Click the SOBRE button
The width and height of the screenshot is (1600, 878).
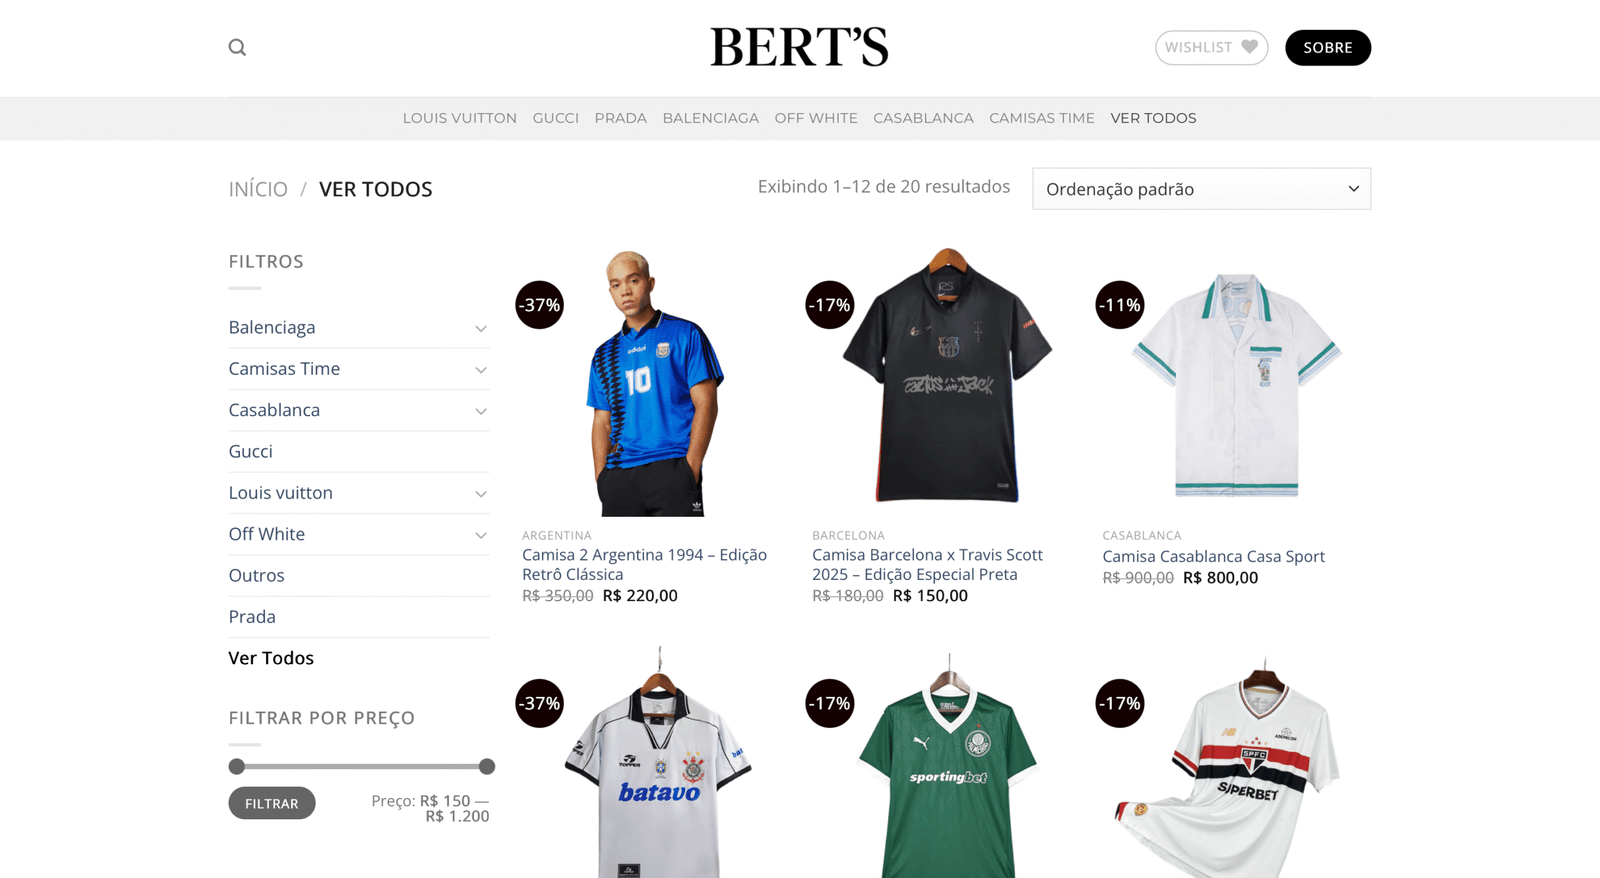click(1328, 47)
